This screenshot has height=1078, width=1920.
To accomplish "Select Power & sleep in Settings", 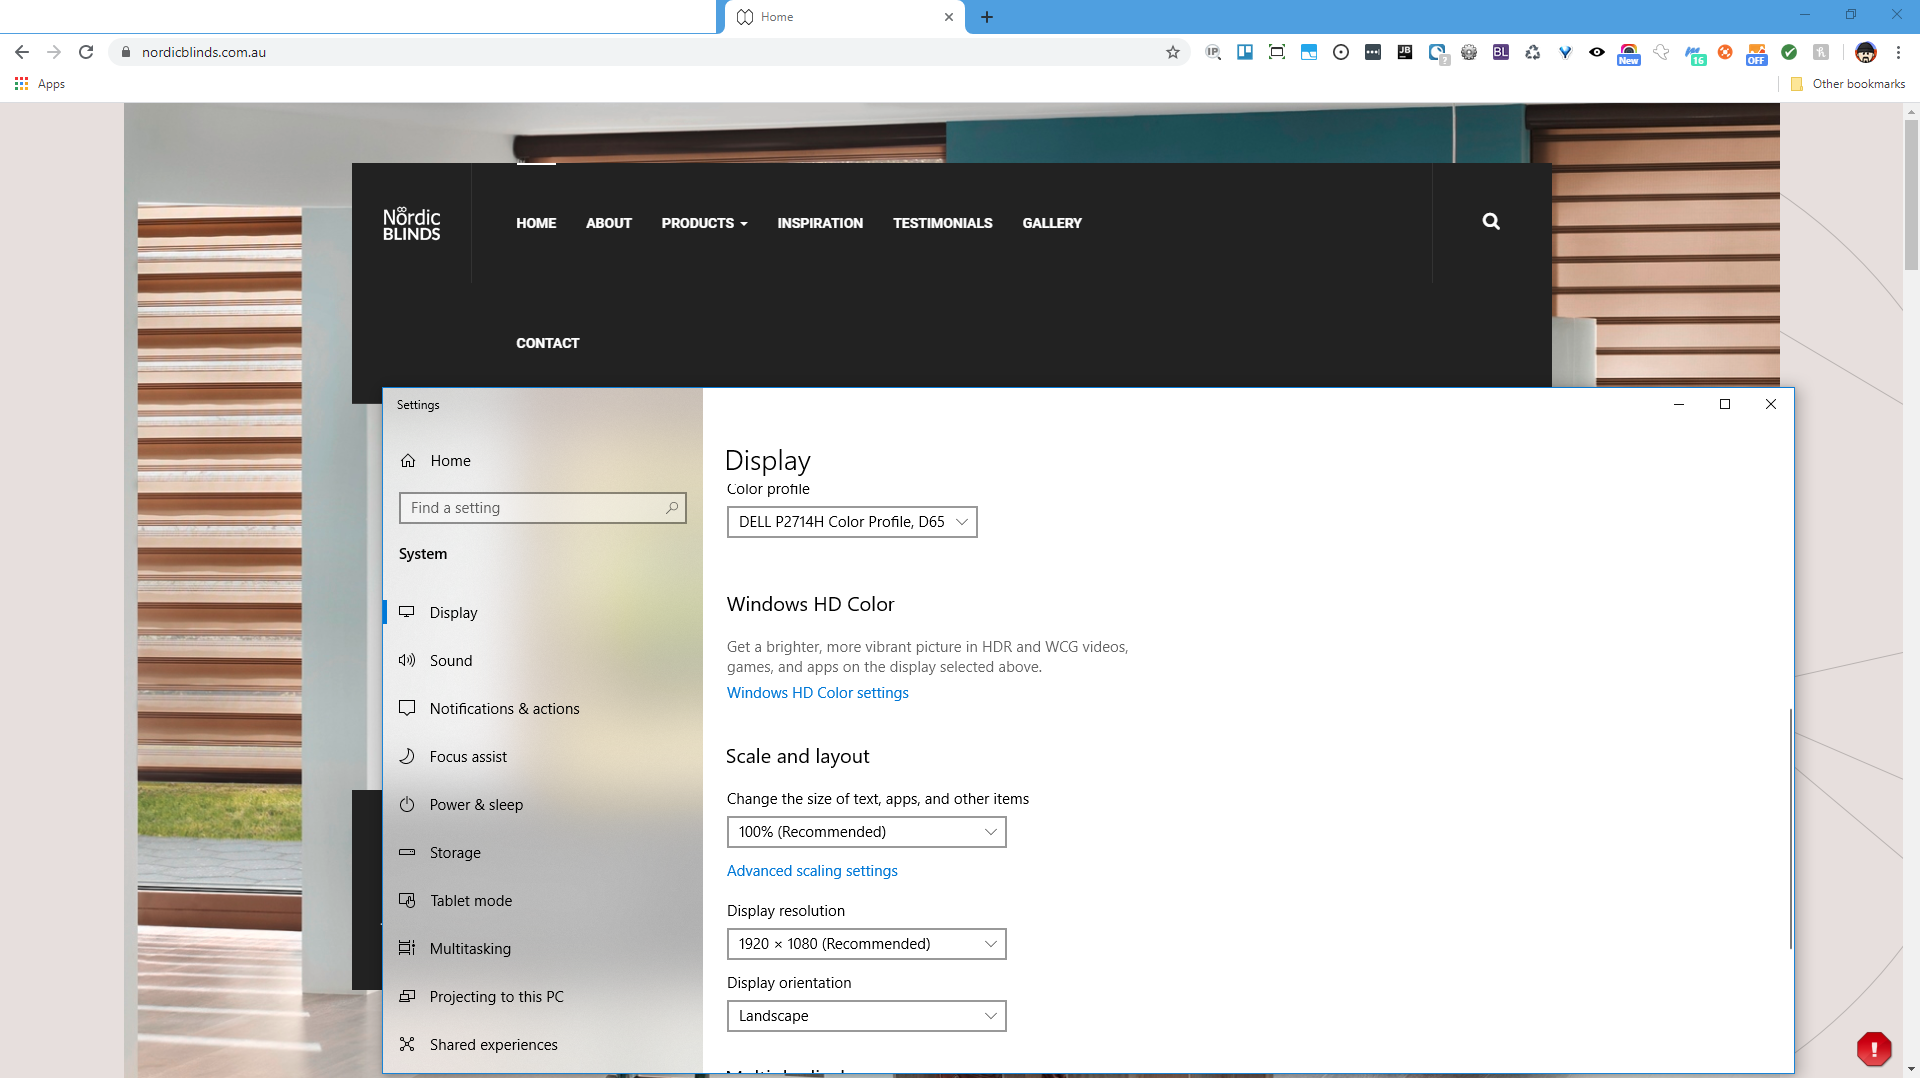I will (x=542, y=805).
